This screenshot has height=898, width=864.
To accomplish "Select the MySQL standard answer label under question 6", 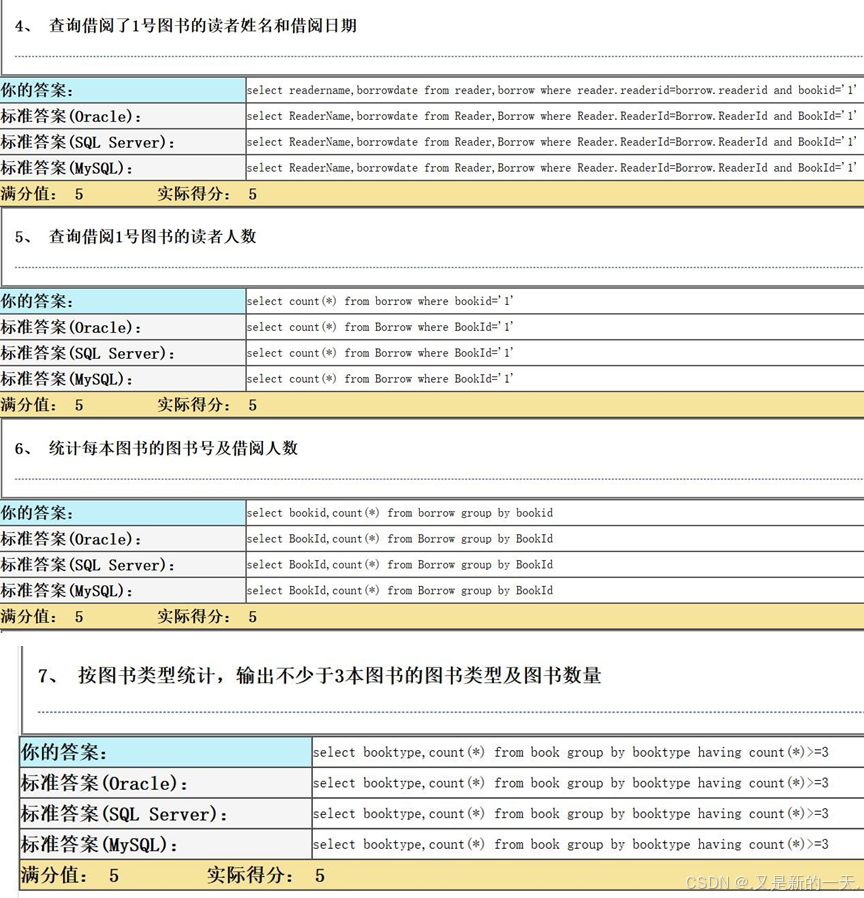I will pos(67,591).
